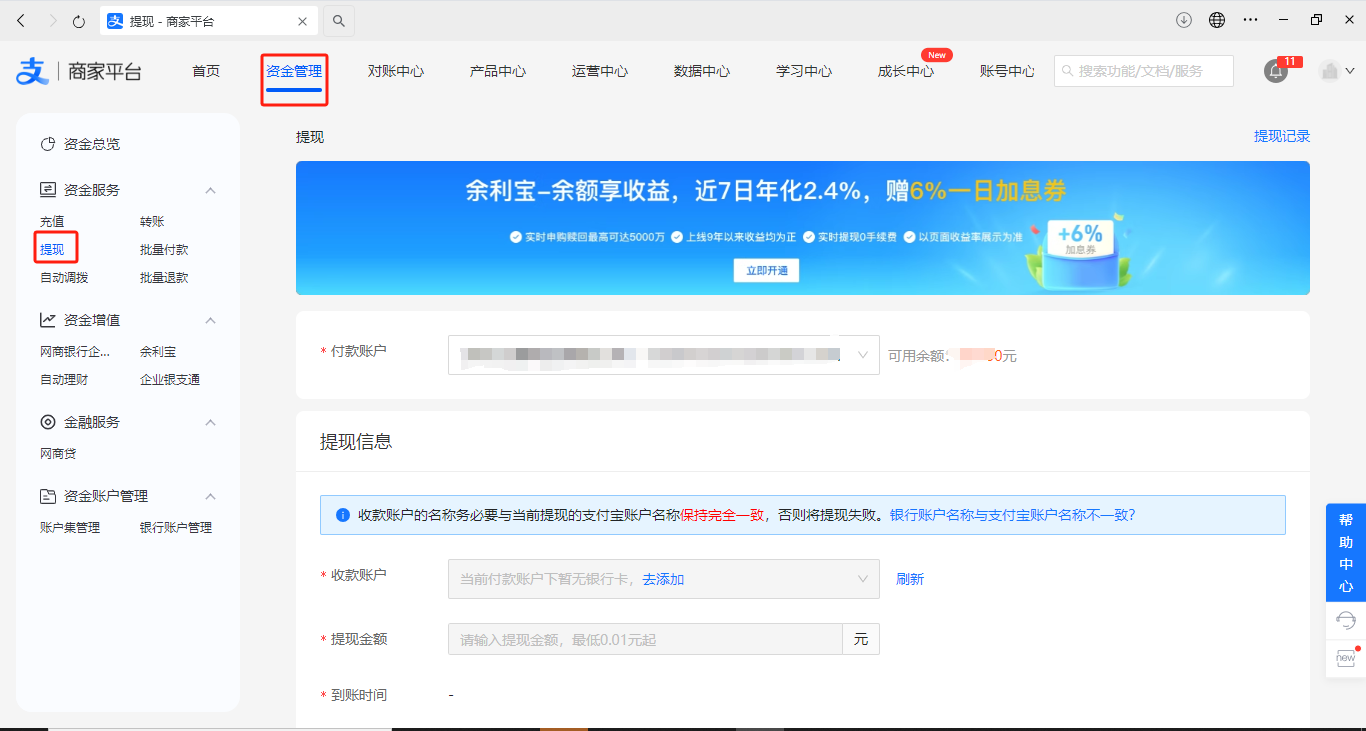
Task: Click the browser forward arrow
Action: pos(51,20)
